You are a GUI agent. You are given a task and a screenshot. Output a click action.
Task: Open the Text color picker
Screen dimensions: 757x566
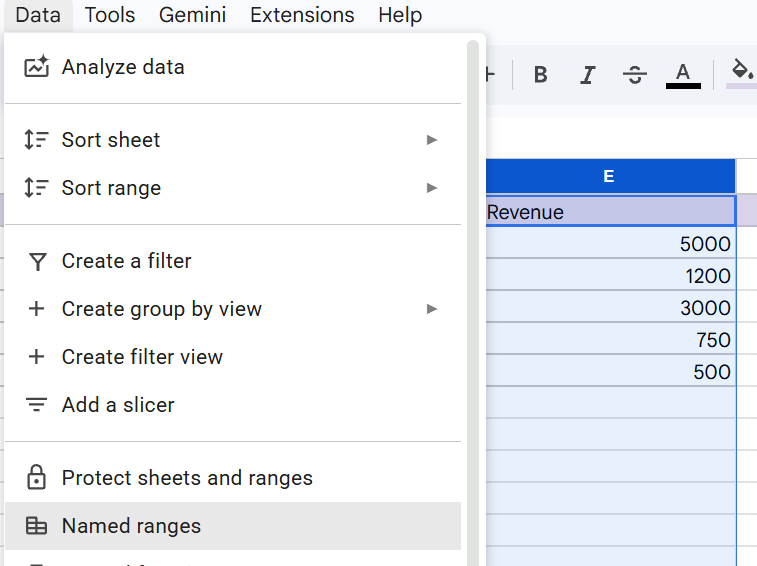click(x=683, y=75)
